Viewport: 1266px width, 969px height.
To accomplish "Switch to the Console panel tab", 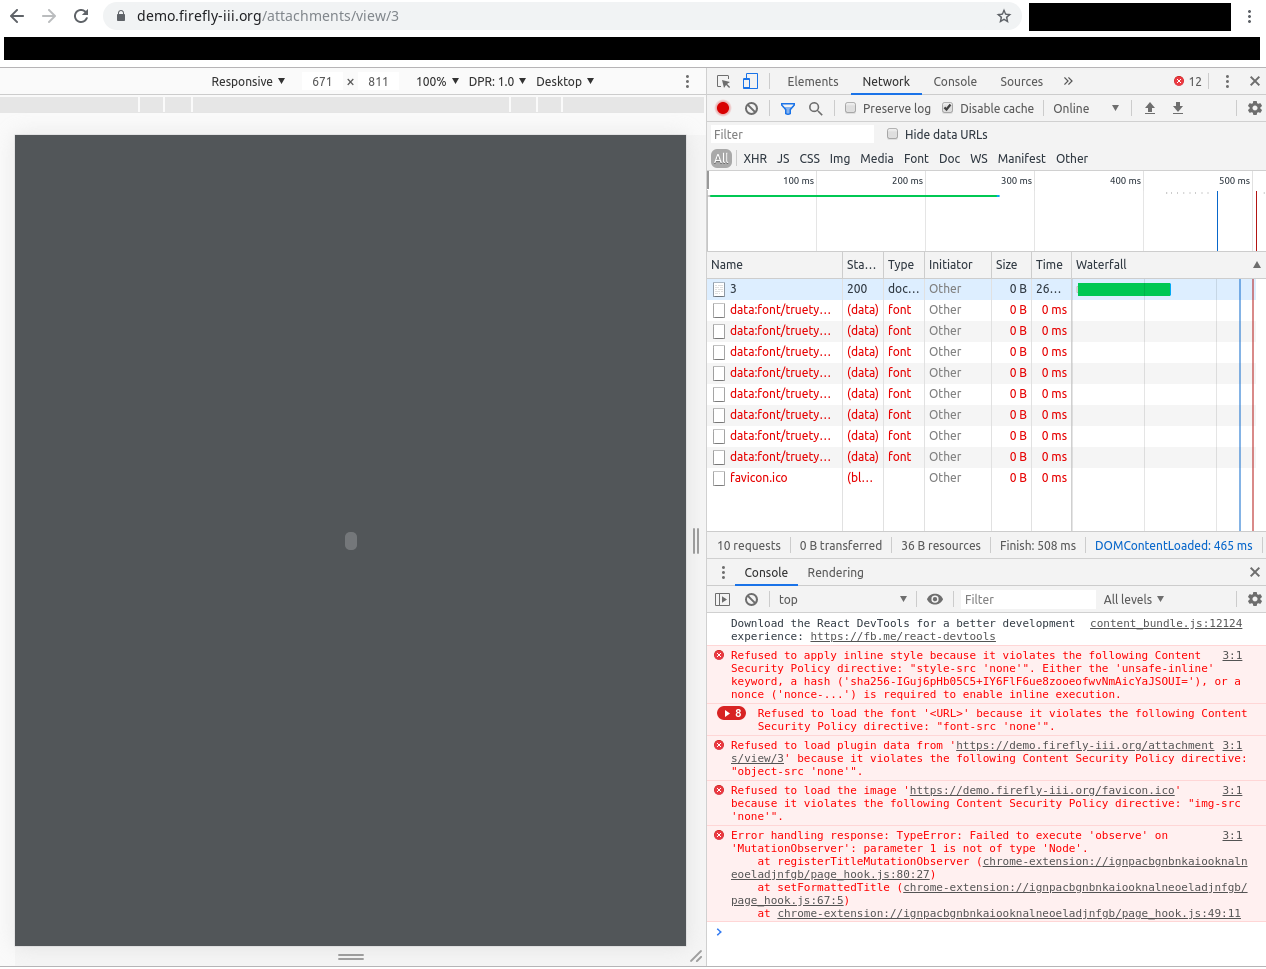I will coord(955,81).
